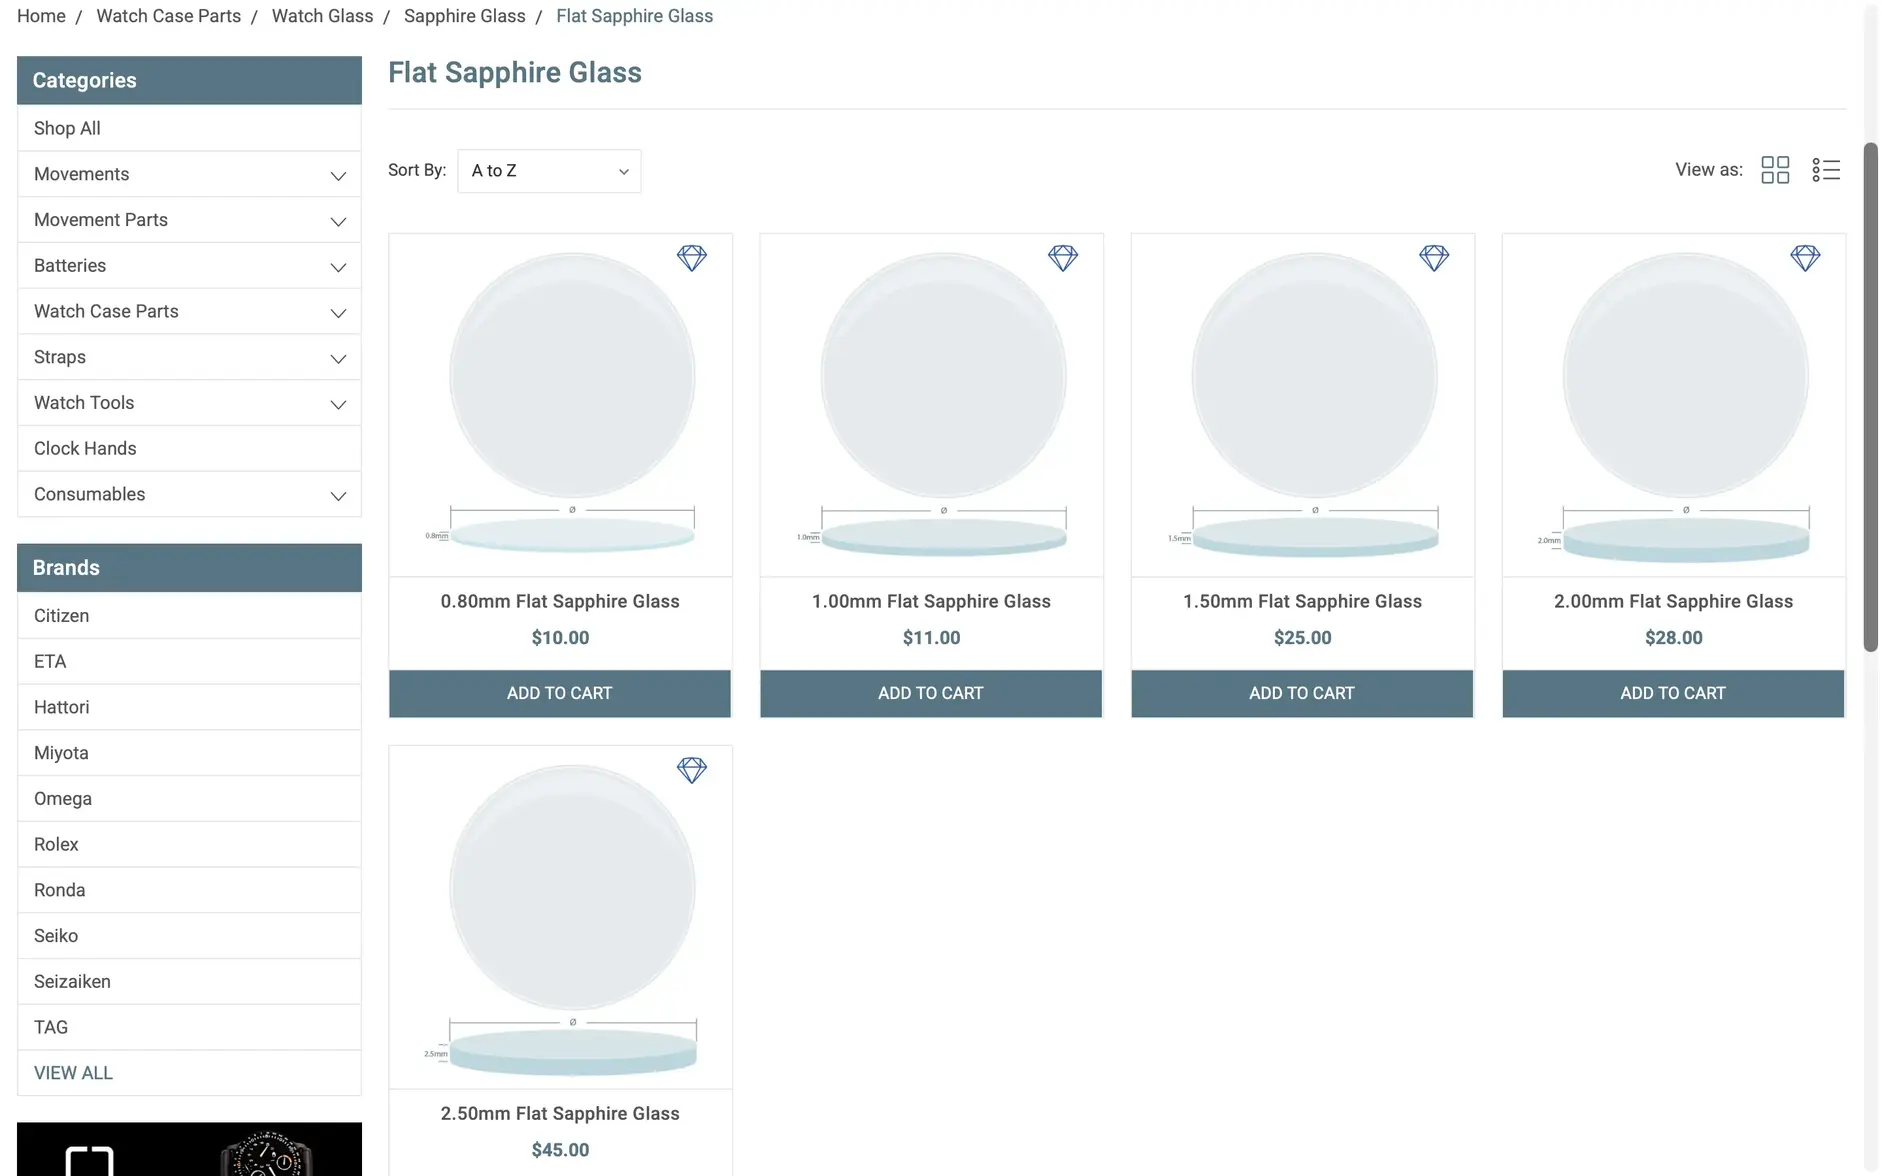Click the watch banner image in sidebar

pyautogui.click(x=189, y=1148)
